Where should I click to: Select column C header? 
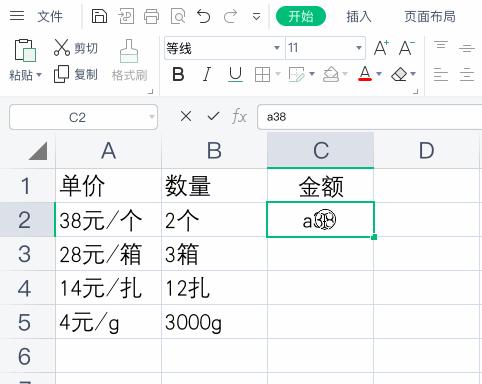pos(321,151)
